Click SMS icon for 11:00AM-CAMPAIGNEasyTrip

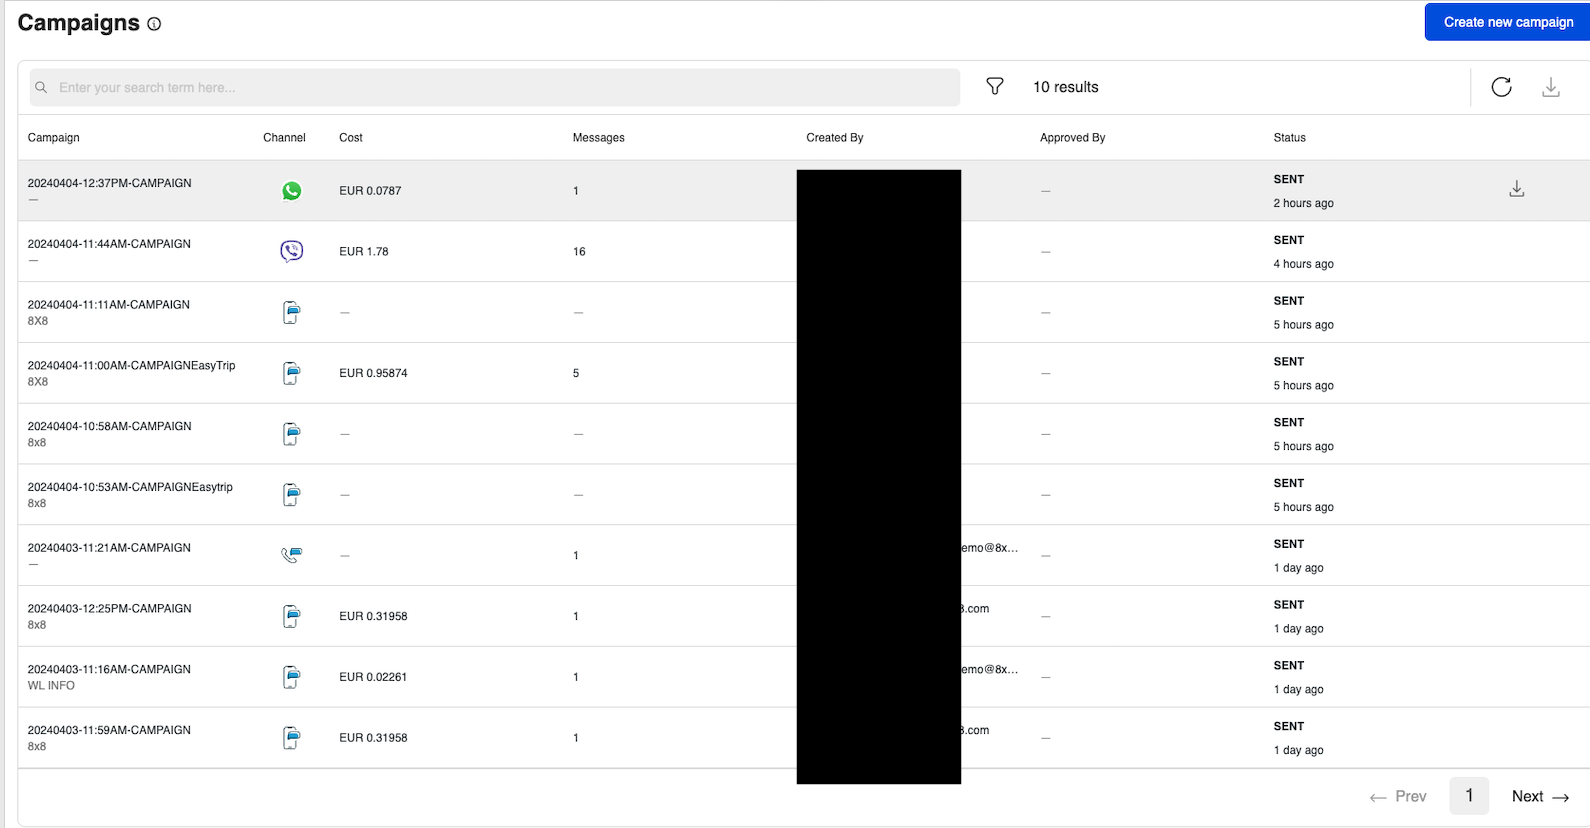click(291, 373)
